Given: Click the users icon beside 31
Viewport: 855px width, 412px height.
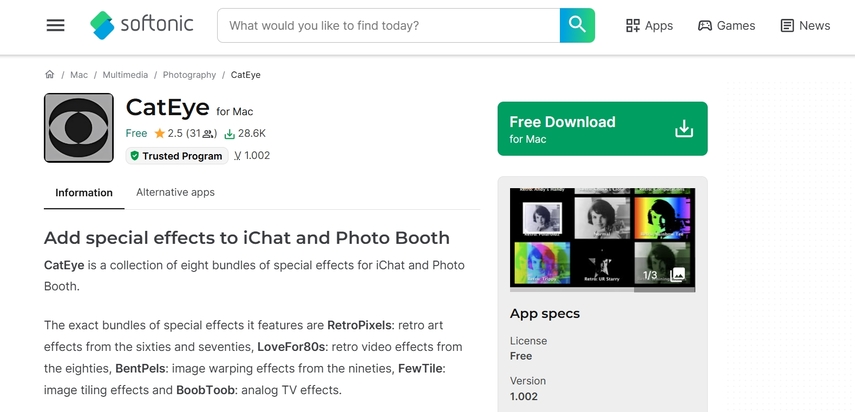Looking at the screenshot, I should [x=208, y=134].
